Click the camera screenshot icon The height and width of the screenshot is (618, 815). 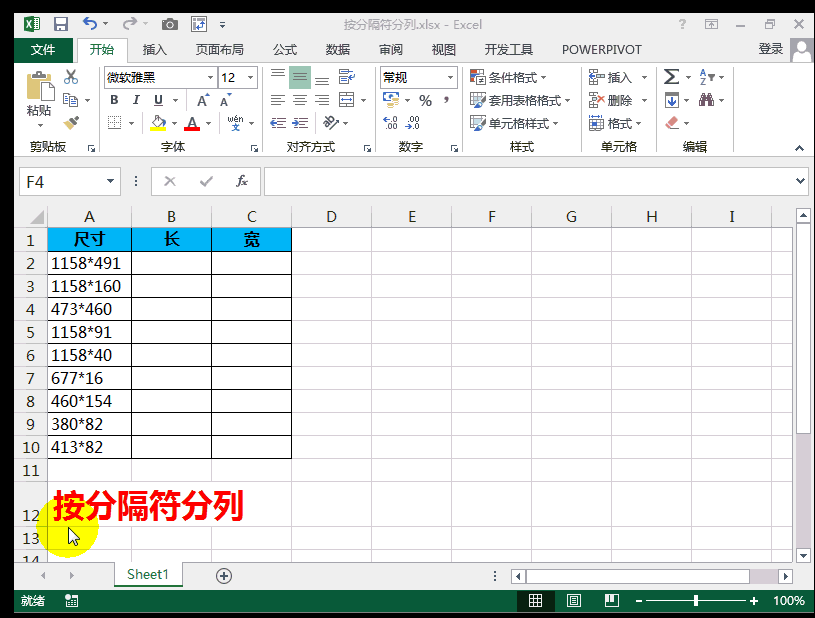169,24
